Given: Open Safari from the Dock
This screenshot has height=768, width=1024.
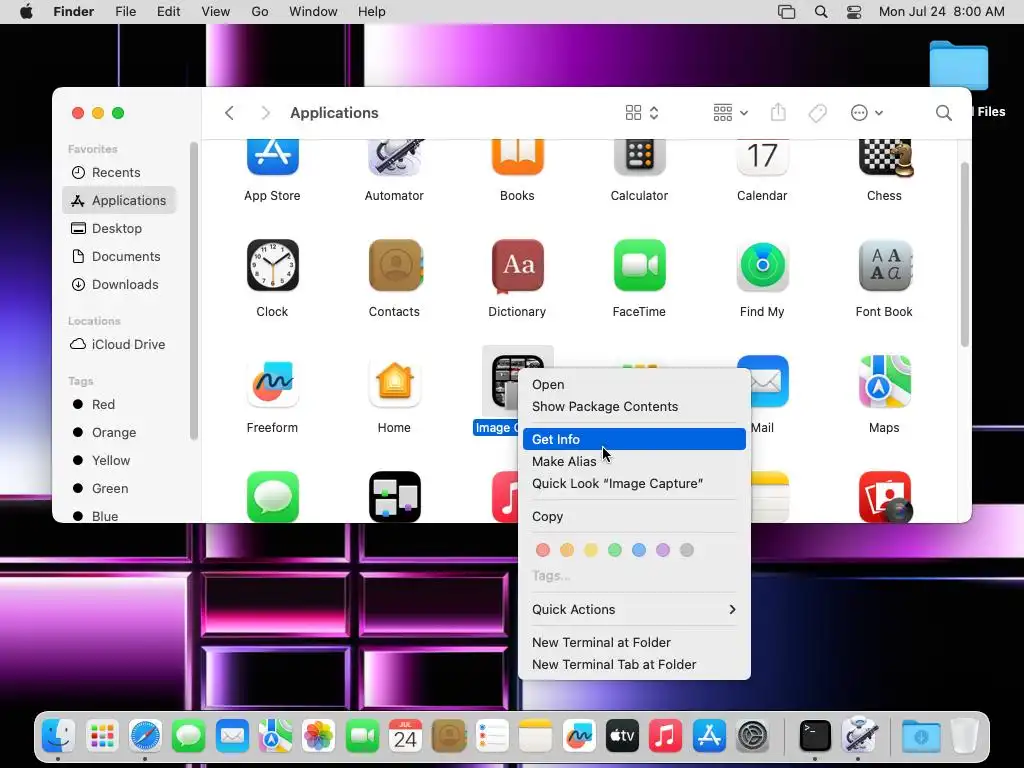Looking at the screenshot, I should coord(145,737).
